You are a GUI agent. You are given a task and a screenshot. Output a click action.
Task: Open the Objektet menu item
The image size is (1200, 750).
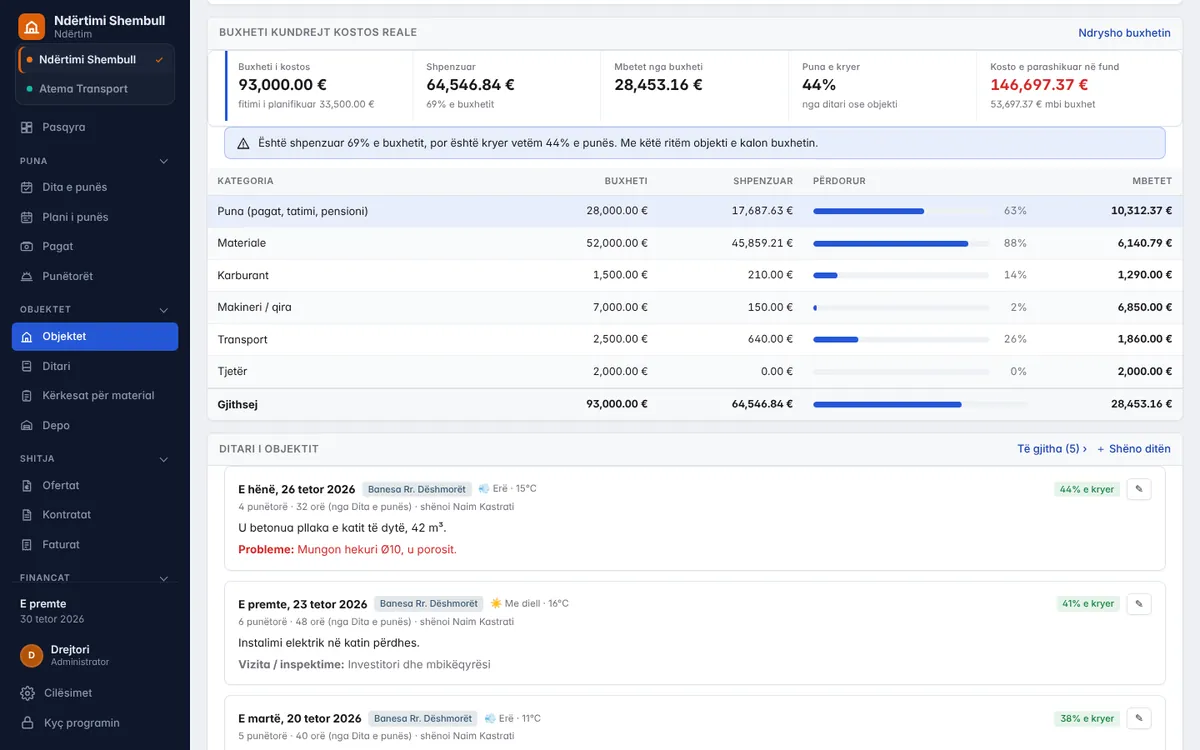(95, 337)
